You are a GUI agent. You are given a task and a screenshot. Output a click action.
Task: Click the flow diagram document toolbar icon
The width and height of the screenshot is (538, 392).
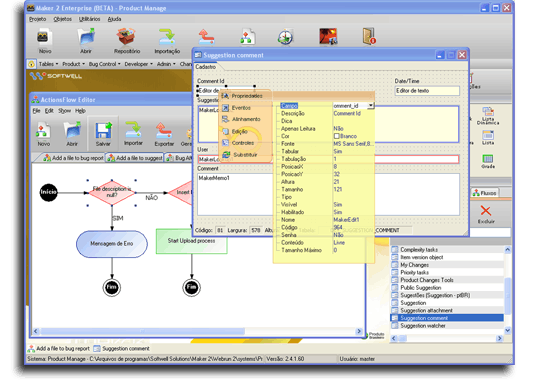pos(247,37)
